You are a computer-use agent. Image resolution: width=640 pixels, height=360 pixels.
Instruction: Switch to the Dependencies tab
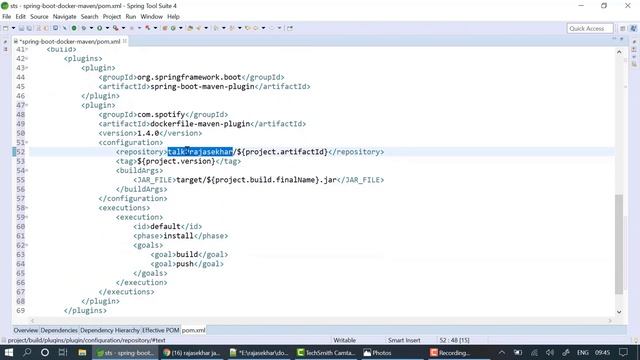(x=59, y=330)
